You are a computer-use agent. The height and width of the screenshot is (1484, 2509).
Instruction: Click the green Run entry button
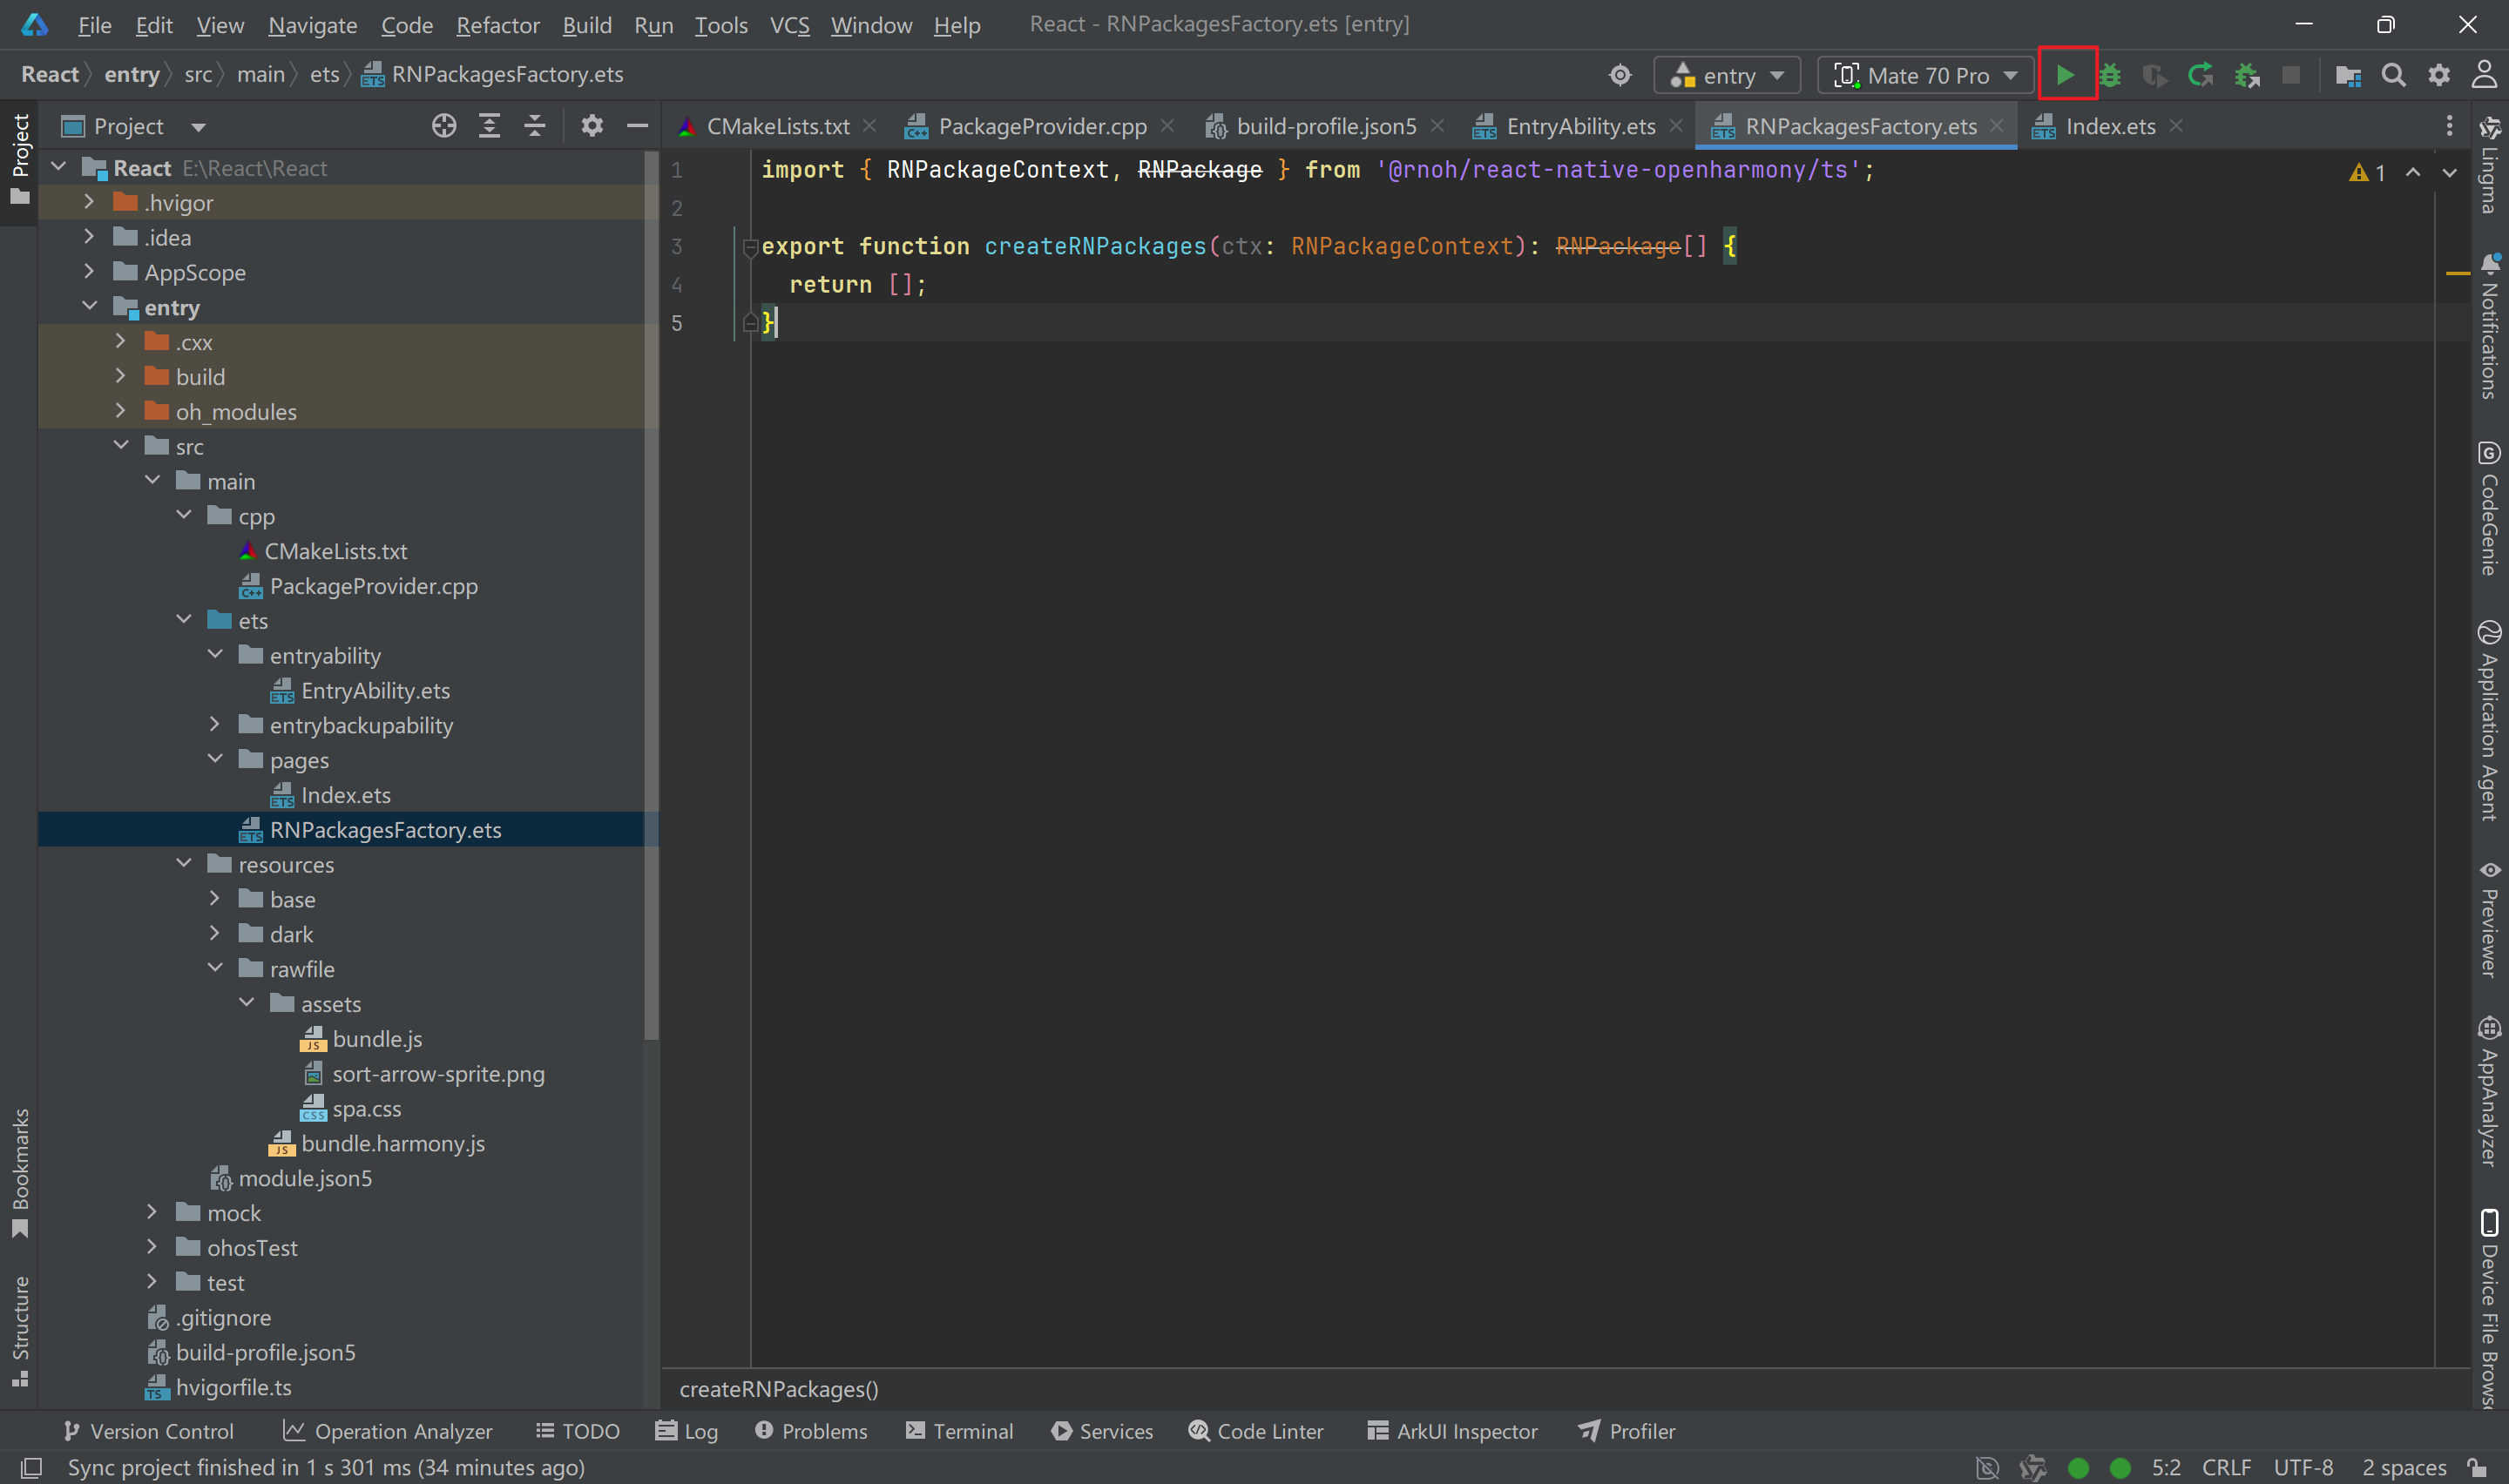coord(2065,75)
